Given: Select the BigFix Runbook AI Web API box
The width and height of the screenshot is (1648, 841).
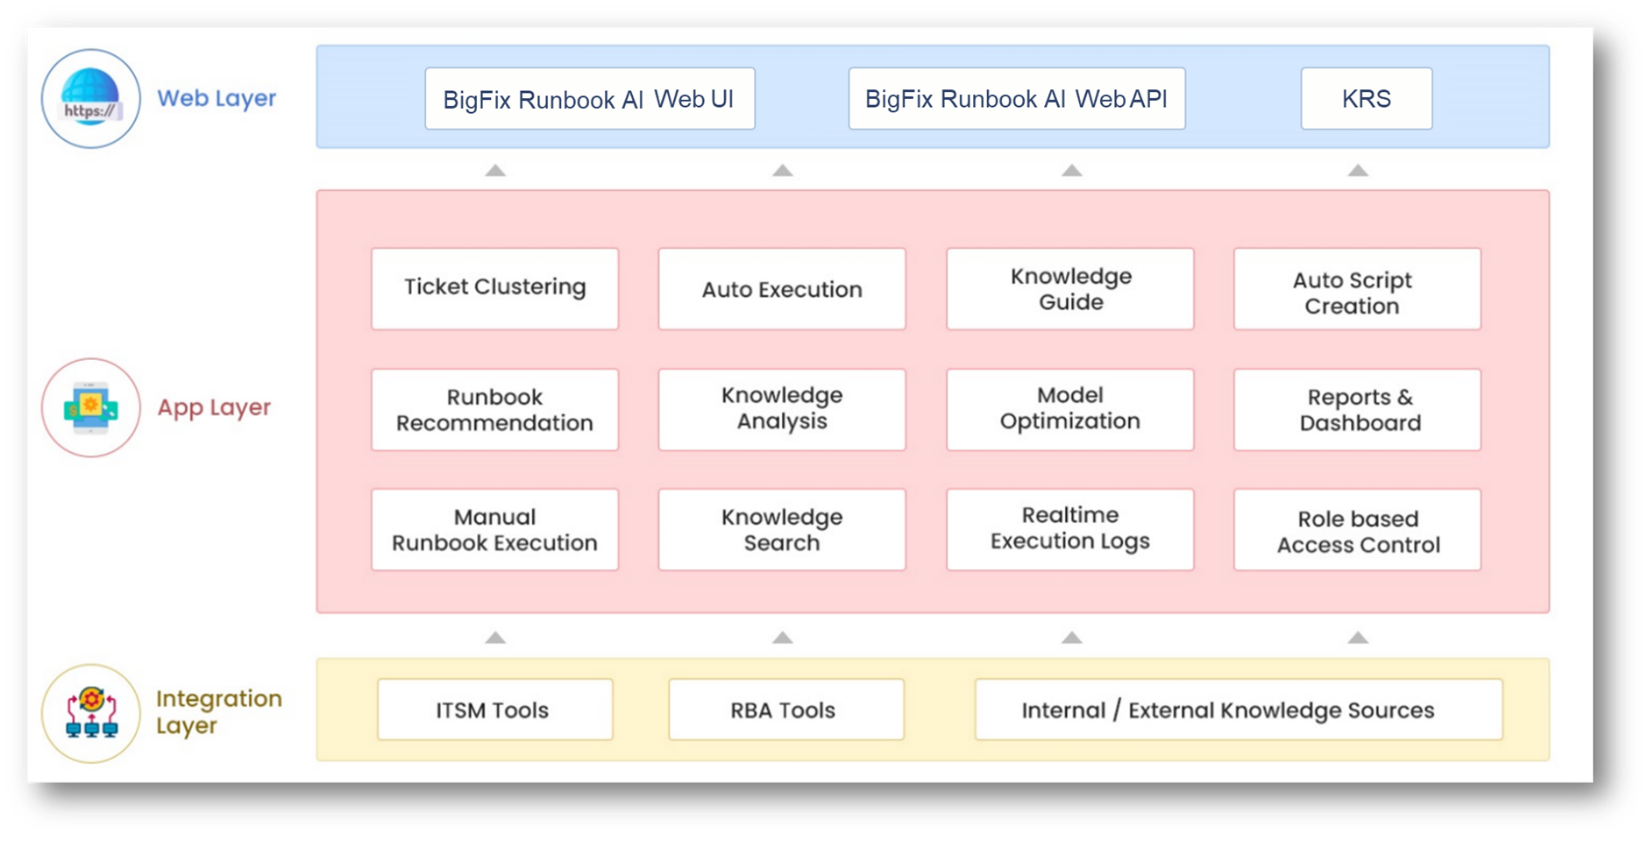Looking at the screenshot, I should [1016, 99].
